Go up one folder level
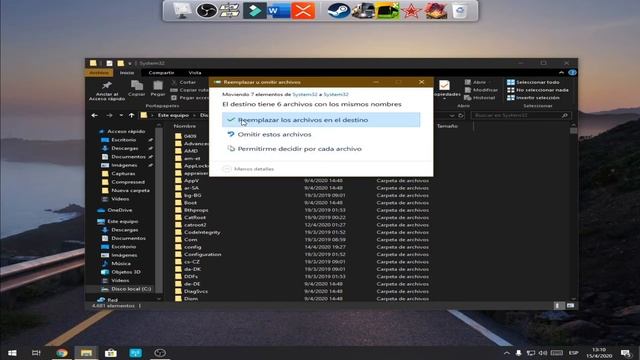Image resolution: width=640 pixels, height=360 pixels. [x=131, y=116]
